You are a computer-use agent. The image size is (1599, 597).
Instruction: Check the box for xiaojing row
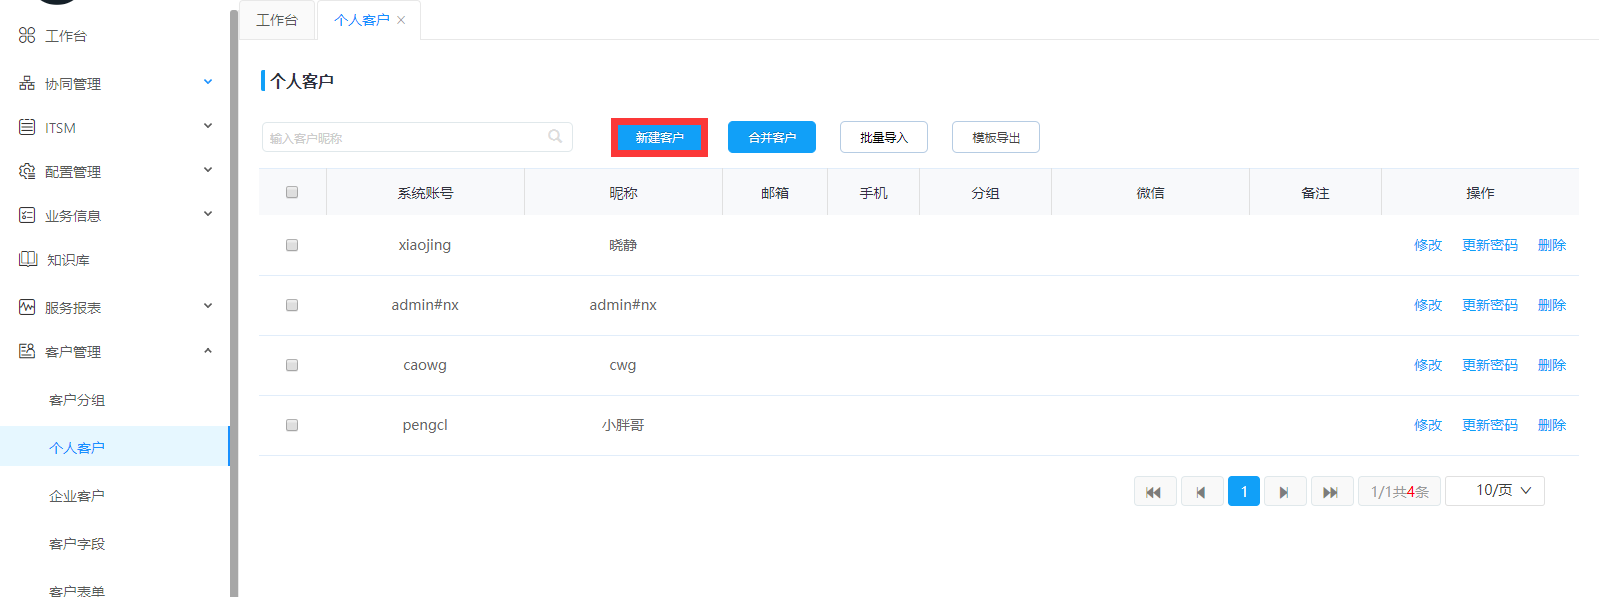coord(292,245)
